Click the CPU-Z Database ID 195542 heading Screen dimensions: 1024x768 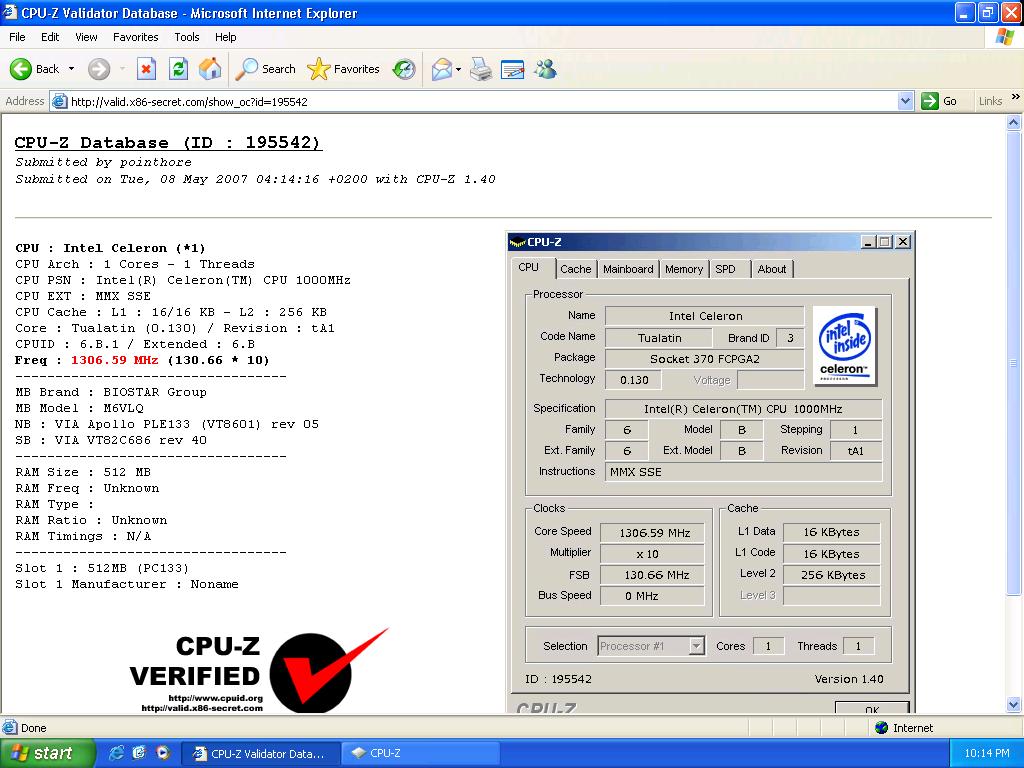coord(168,142)
